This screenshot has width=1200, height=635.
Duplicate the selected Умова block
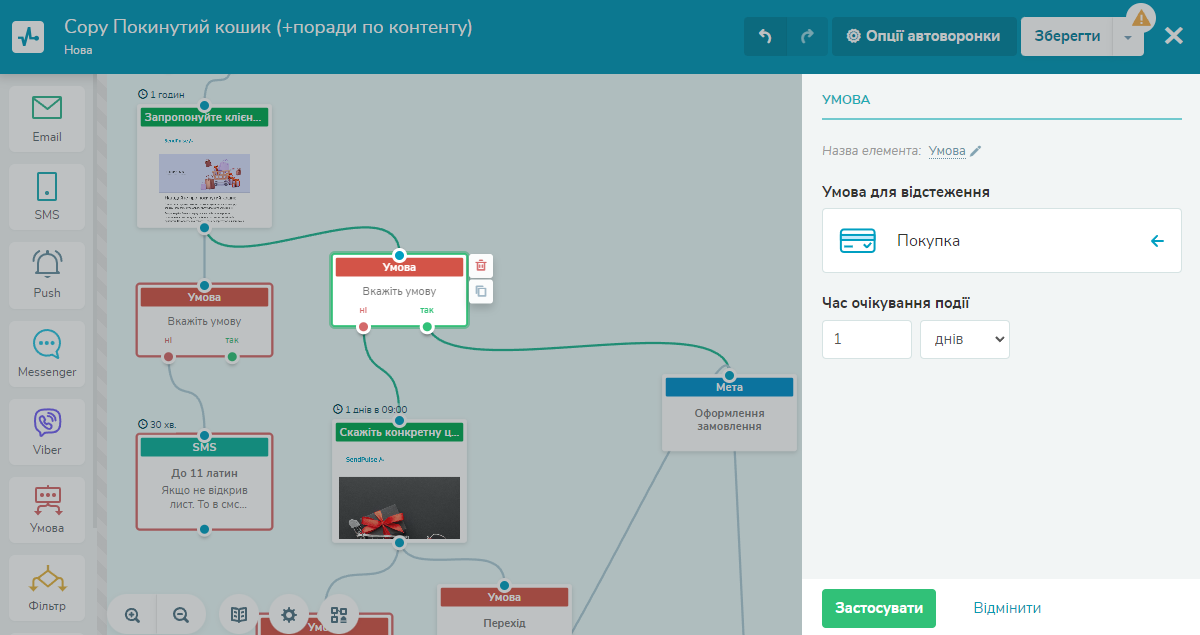[x=481, y=291]
